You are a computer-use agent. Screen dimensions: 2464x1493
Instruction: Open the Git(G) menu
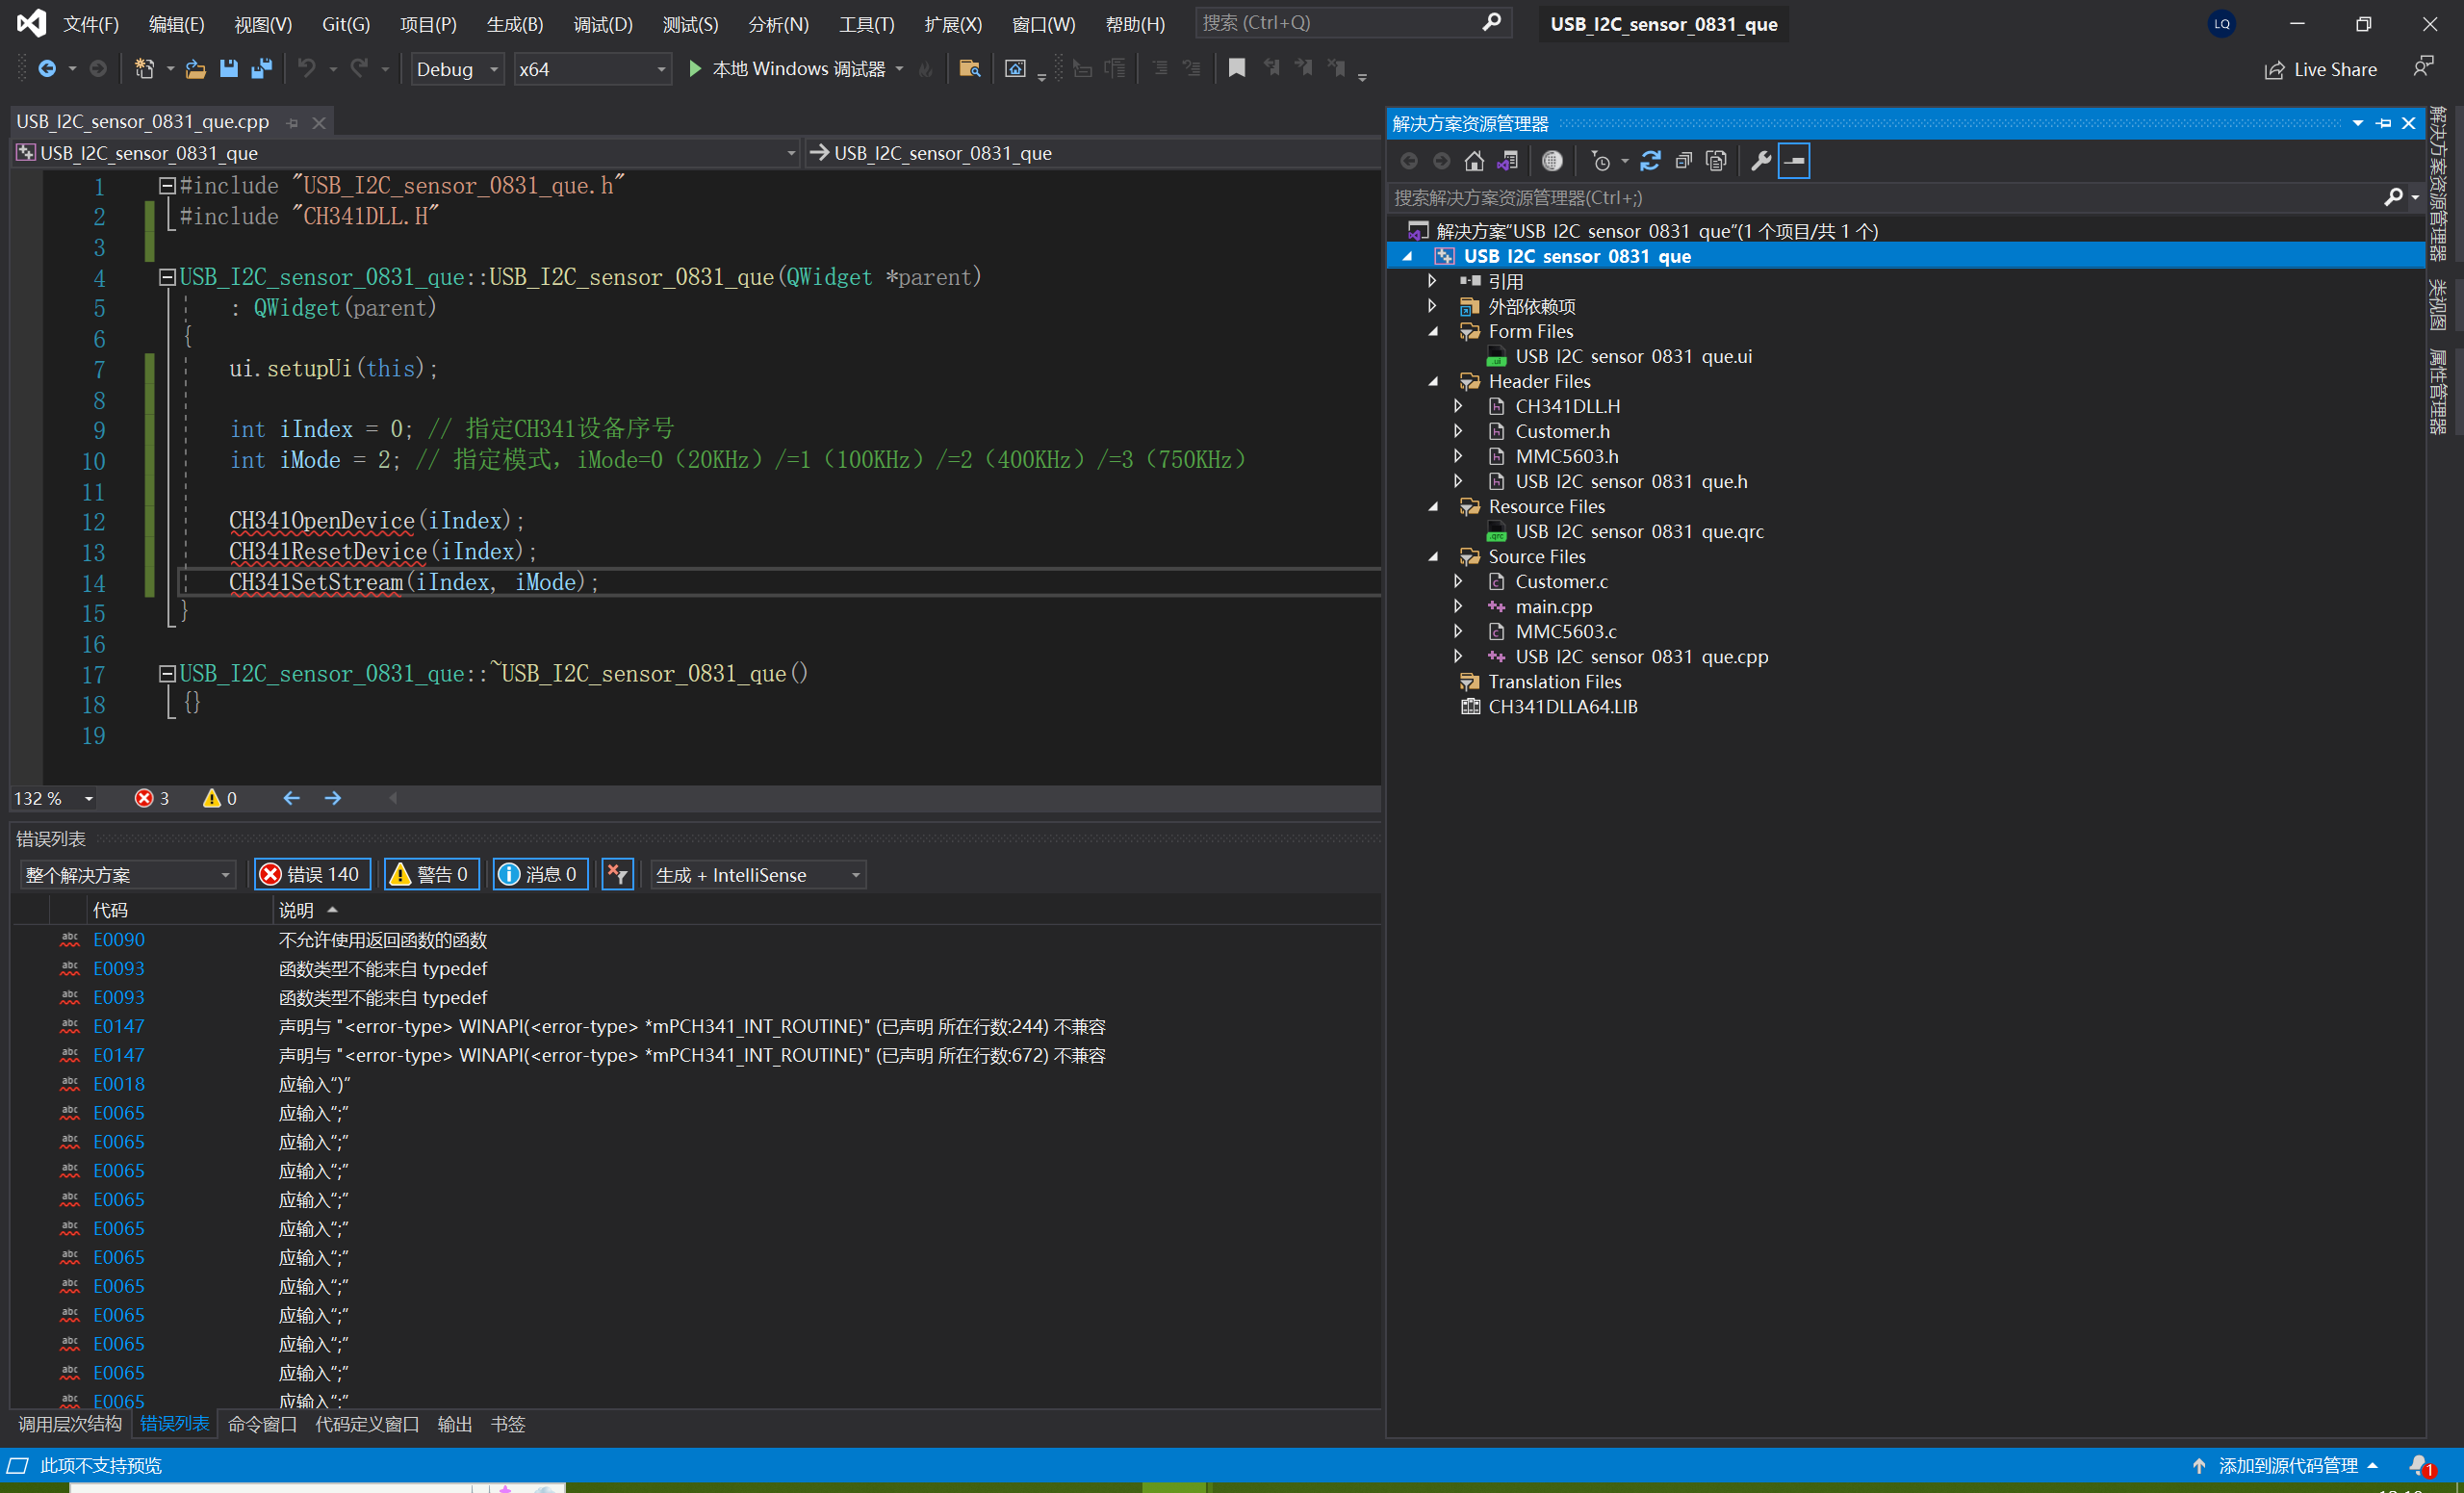[346, 24]
